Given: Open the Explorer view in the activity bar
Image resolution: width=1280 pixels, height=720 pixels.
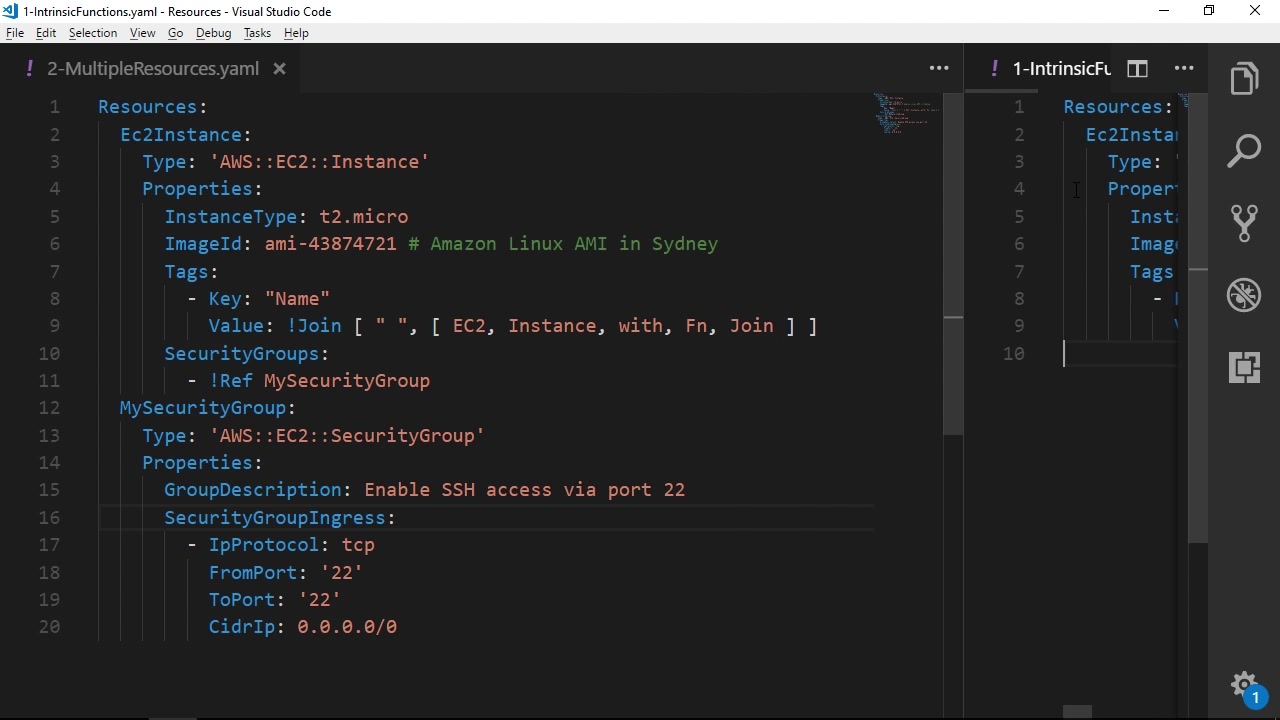Looking at the screenshot, I should point(1244,79).
